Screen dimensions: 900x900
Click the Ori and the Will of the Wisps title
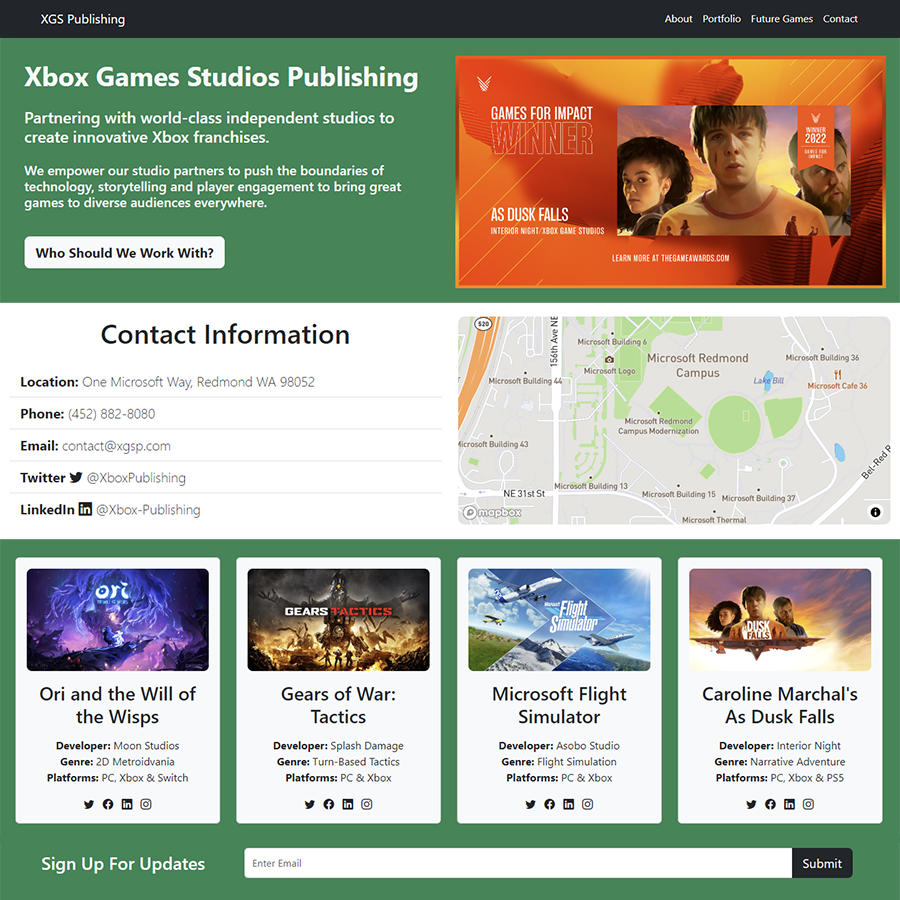(x=118, y=705)
